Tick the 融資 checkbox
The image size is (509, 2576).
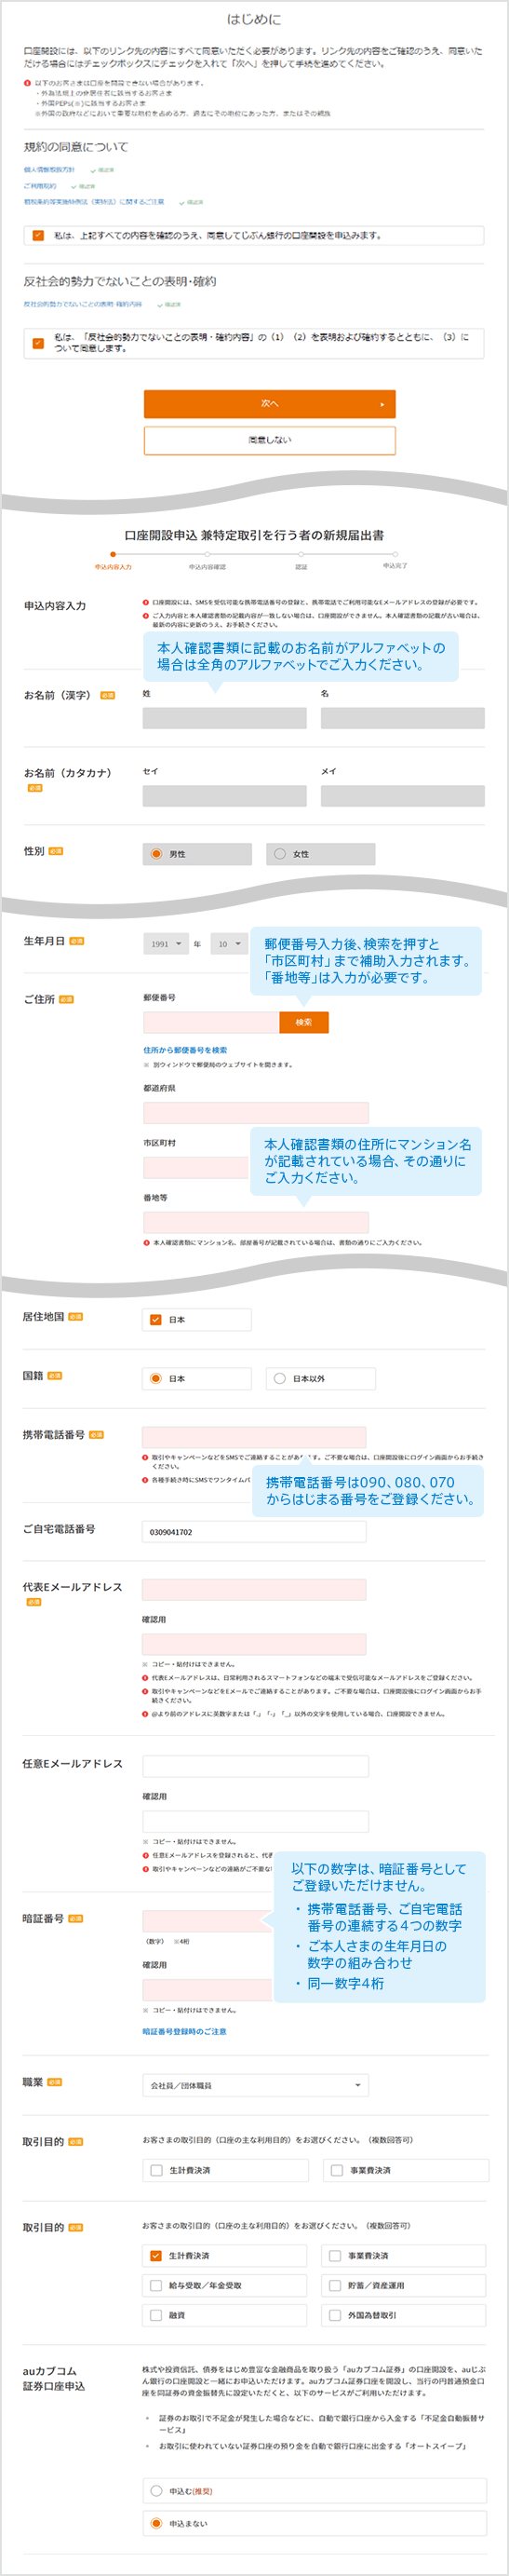(155, 2315)
